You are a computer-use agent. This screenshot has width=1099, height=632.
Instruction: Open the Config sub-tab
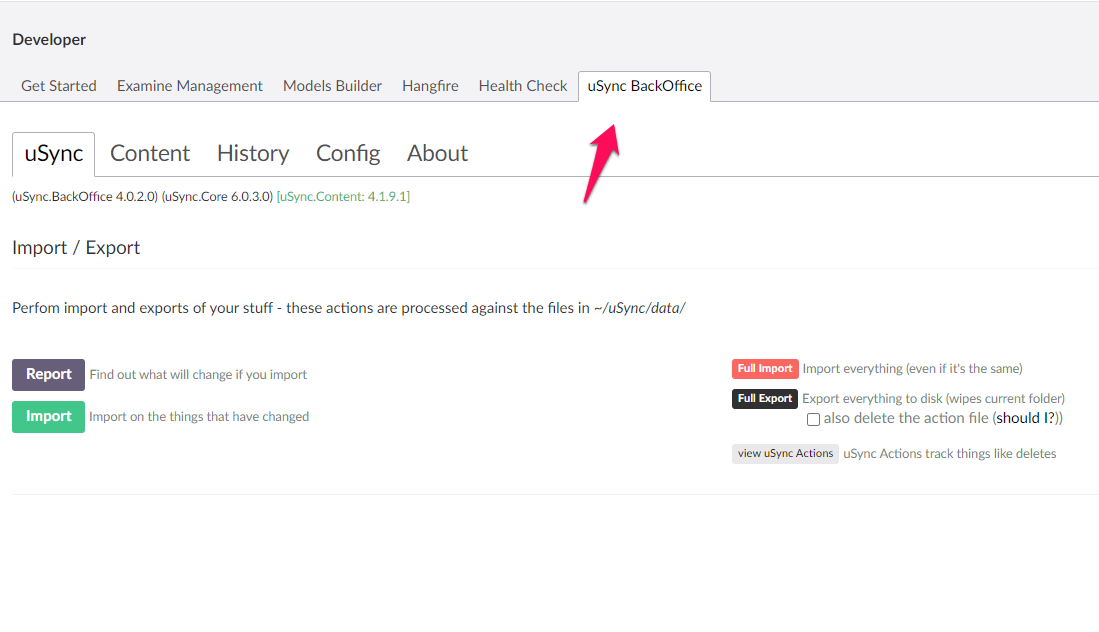coord(348,153)
